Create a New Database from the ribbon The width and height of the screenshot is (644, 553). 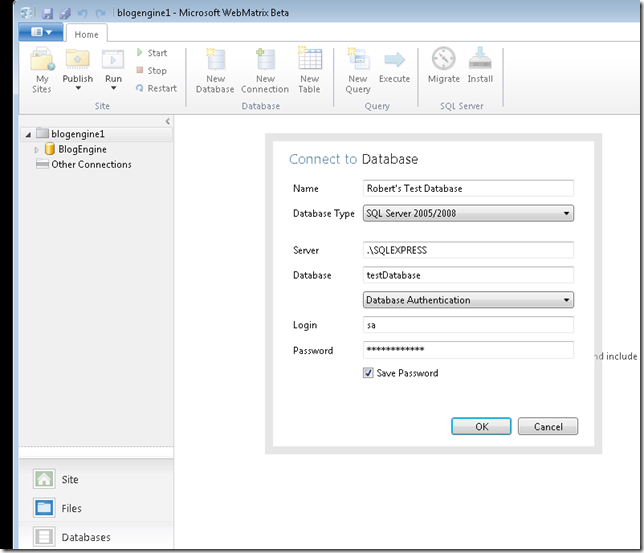click(215, 71)
